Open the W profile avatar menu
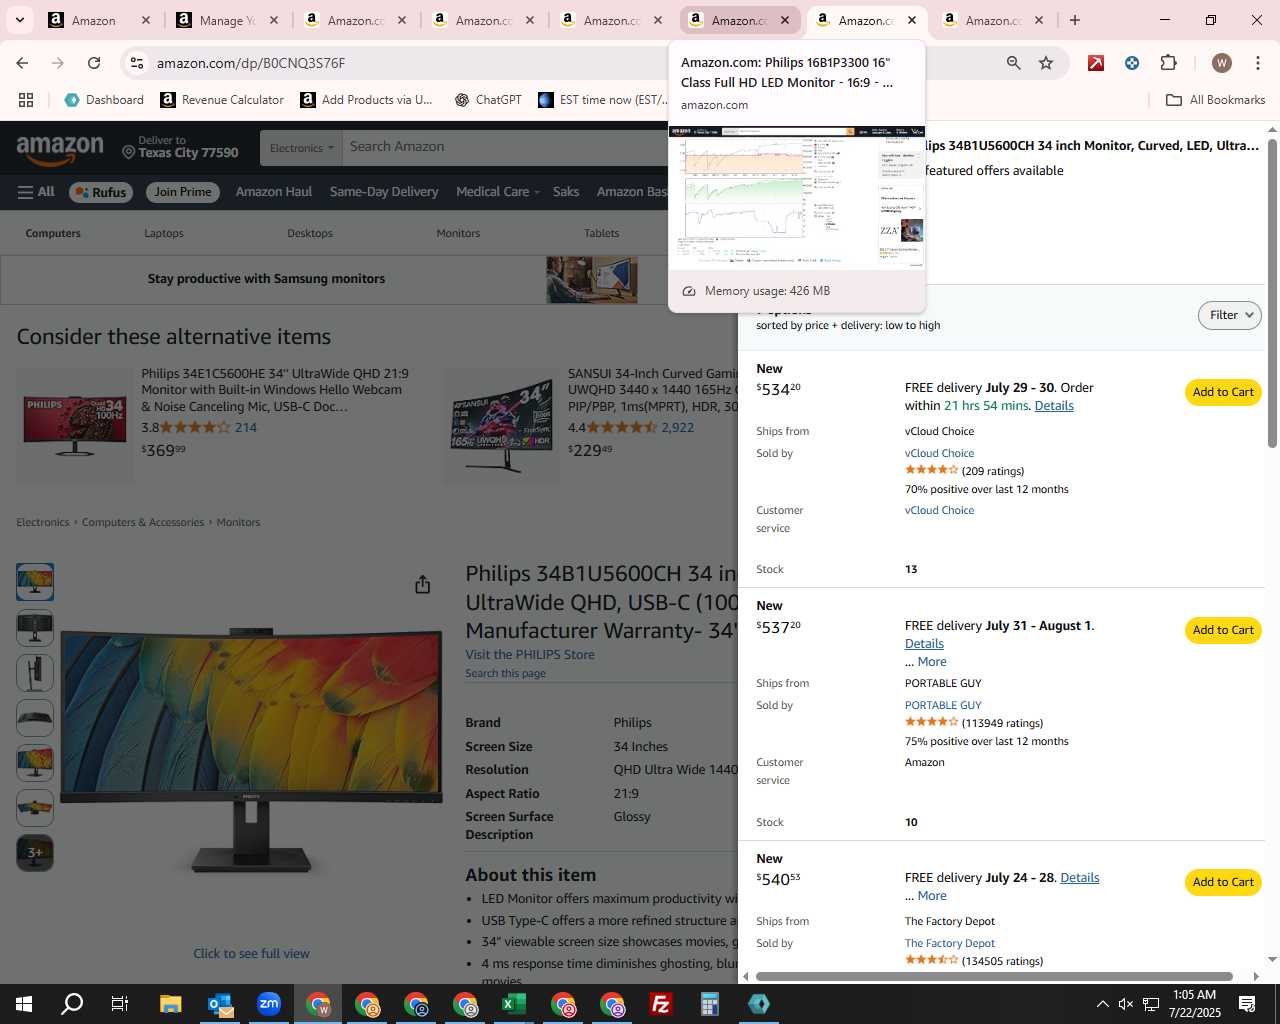The height and width of the screenshot is (1024, 1280). pos(1221,63)
